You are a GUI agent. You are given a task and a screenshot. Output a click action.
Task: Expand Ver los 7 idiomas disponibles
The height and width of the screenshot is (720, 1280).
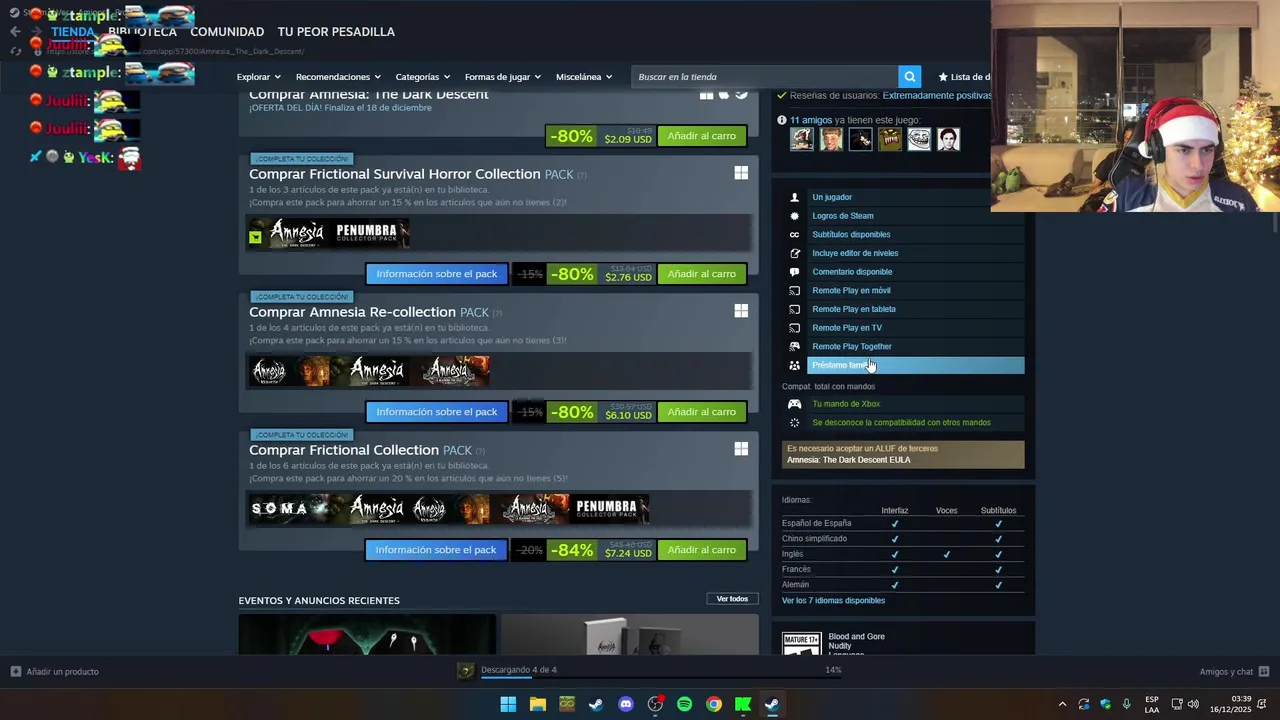833,601
